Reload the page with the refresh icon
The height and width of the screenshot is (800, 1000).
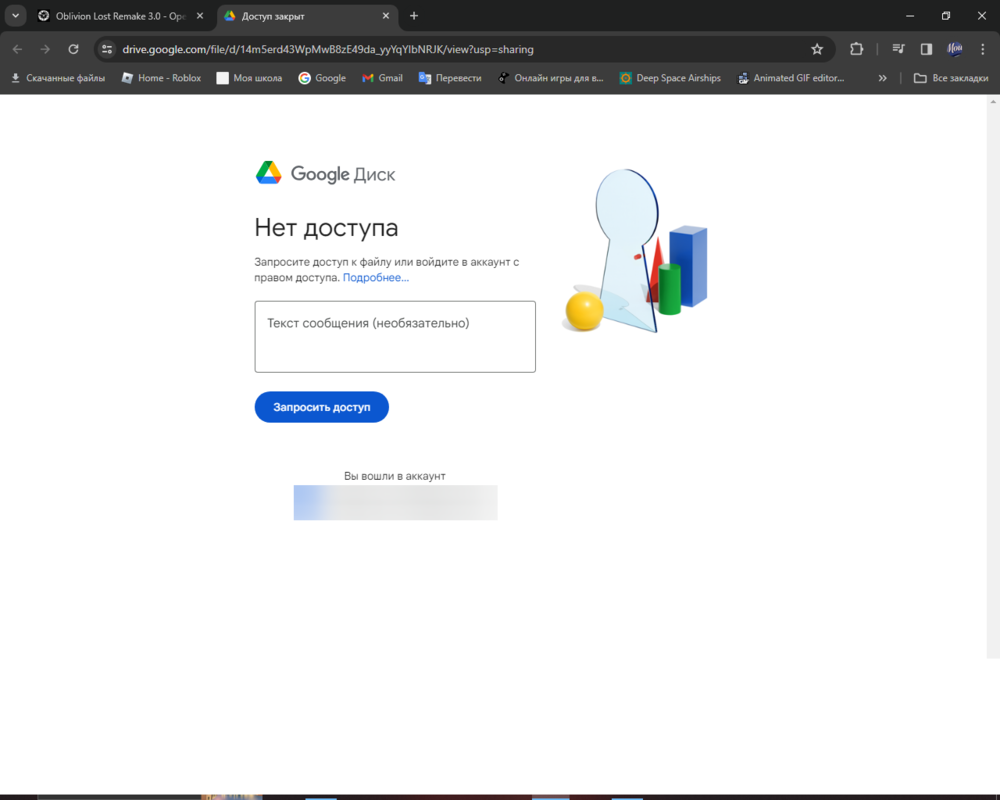73,49
